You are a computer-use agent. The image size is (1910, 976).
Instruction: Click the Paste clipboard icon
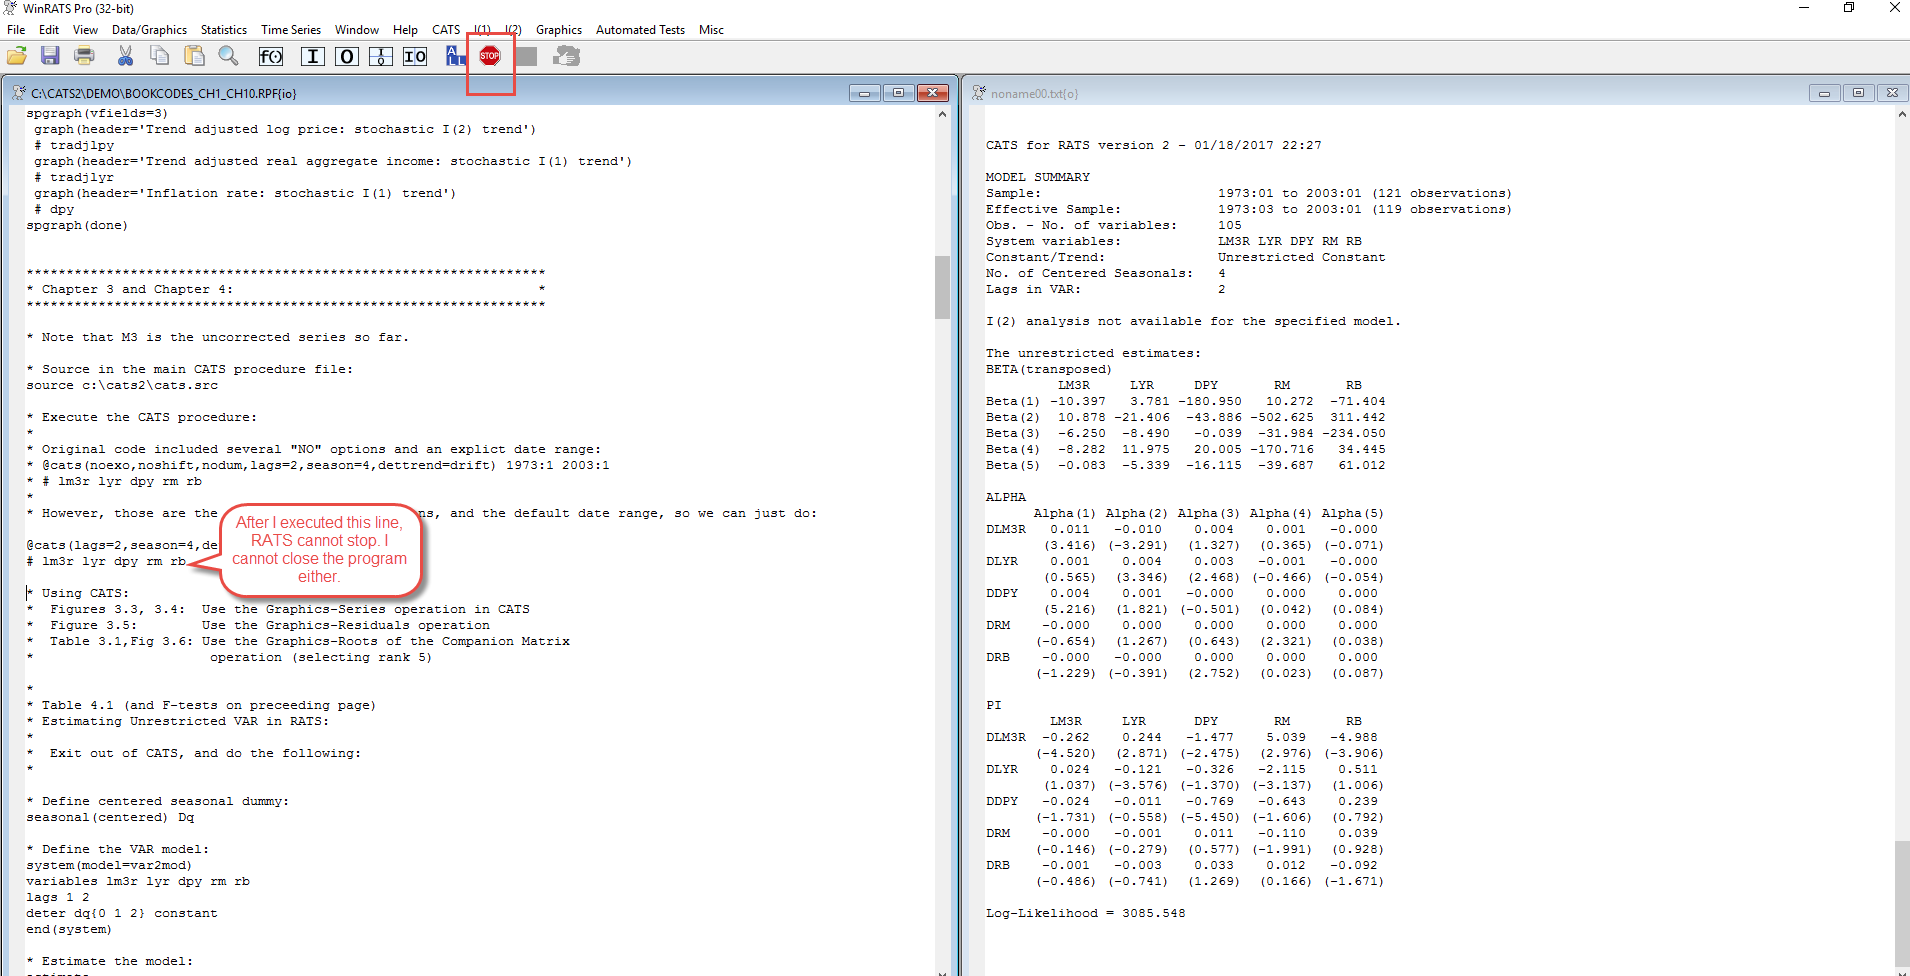point(194,56)
